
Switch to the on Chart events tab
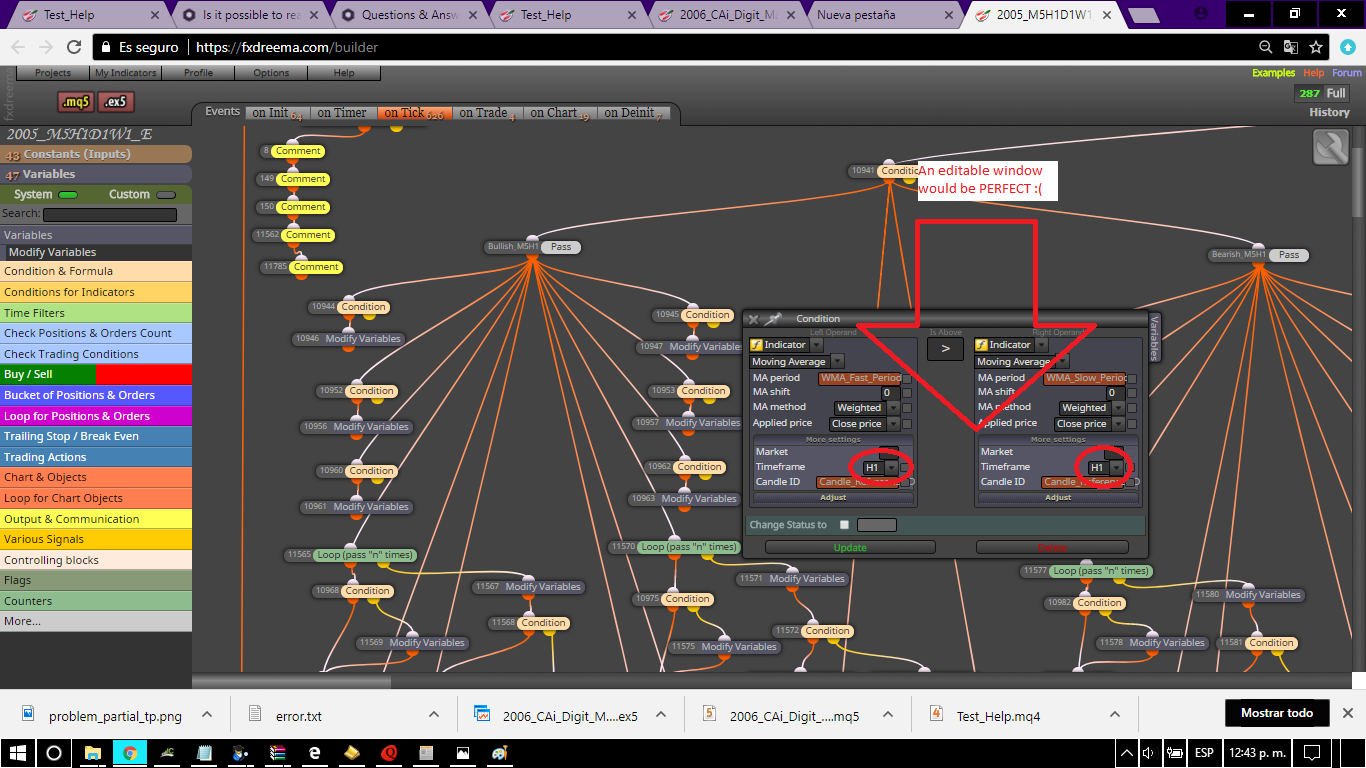pyautogui.click(x=560, y=113)
